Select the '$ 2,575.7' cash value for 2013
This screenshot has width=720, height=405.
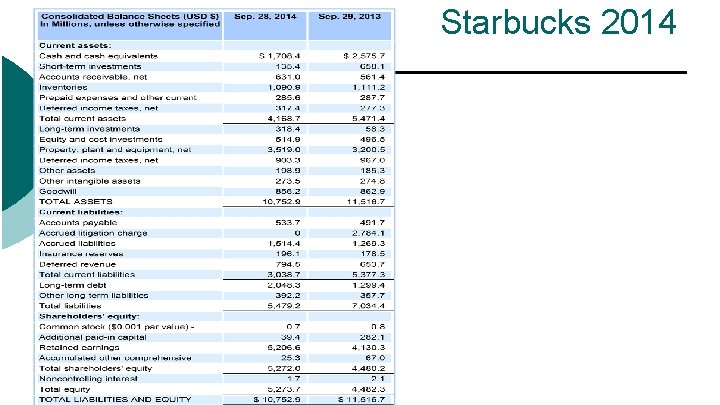coord(364,56)
